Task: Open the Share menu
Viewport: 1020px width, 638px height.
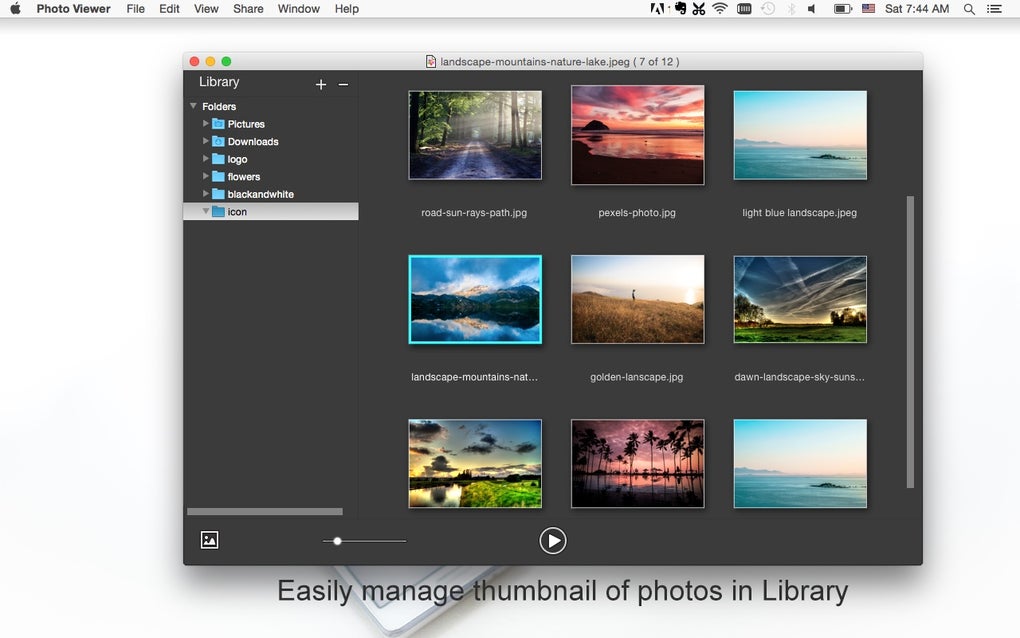Action: tap(248, 9)
